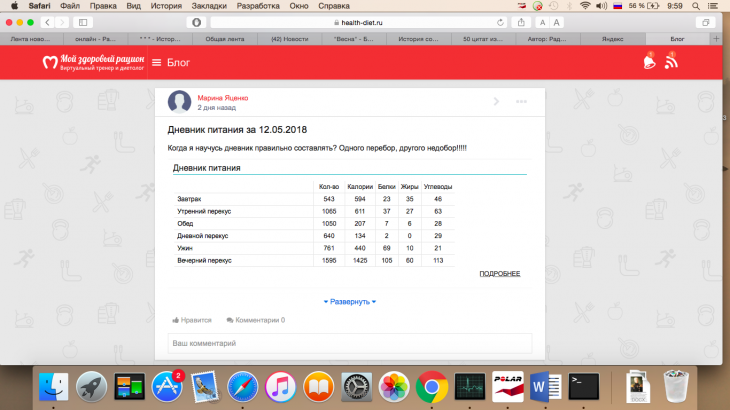This screenshot has height=410, width=730.
Task: Click the post's three-dots options icon
Action: pos(520,102)
